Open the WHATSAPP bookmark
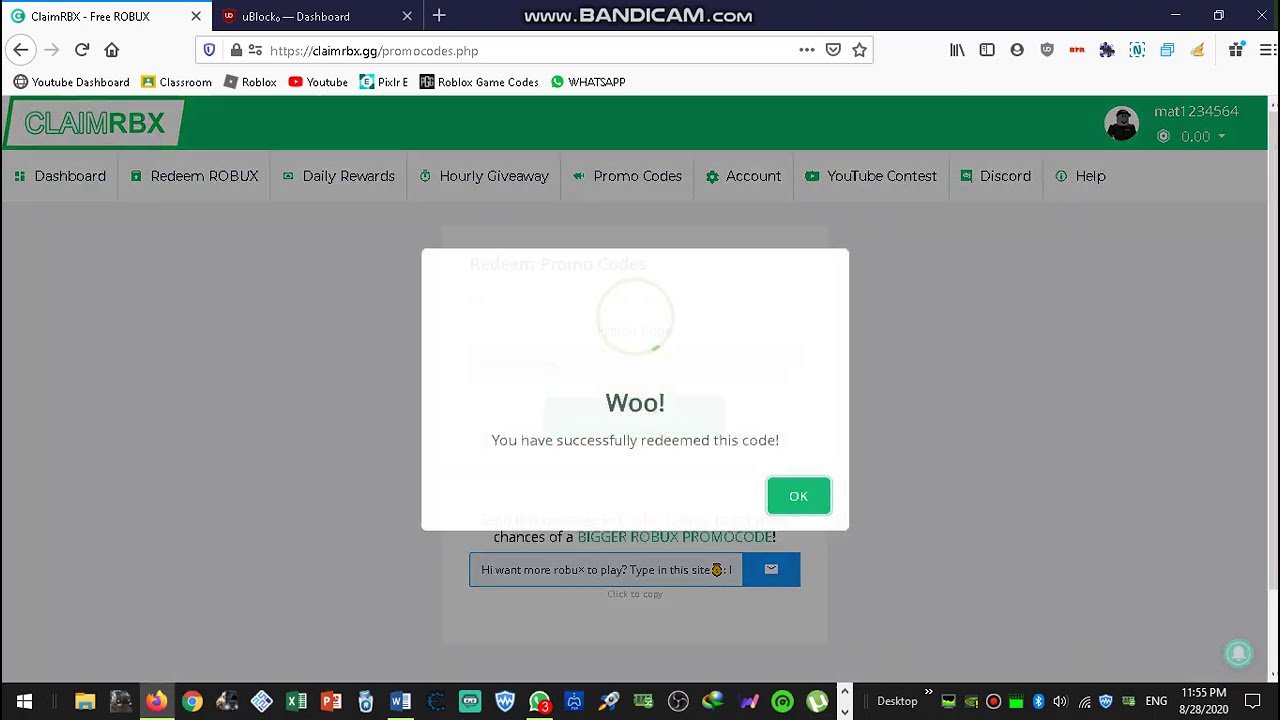Viewport: 1280px width, 720px height. (588, 82)
